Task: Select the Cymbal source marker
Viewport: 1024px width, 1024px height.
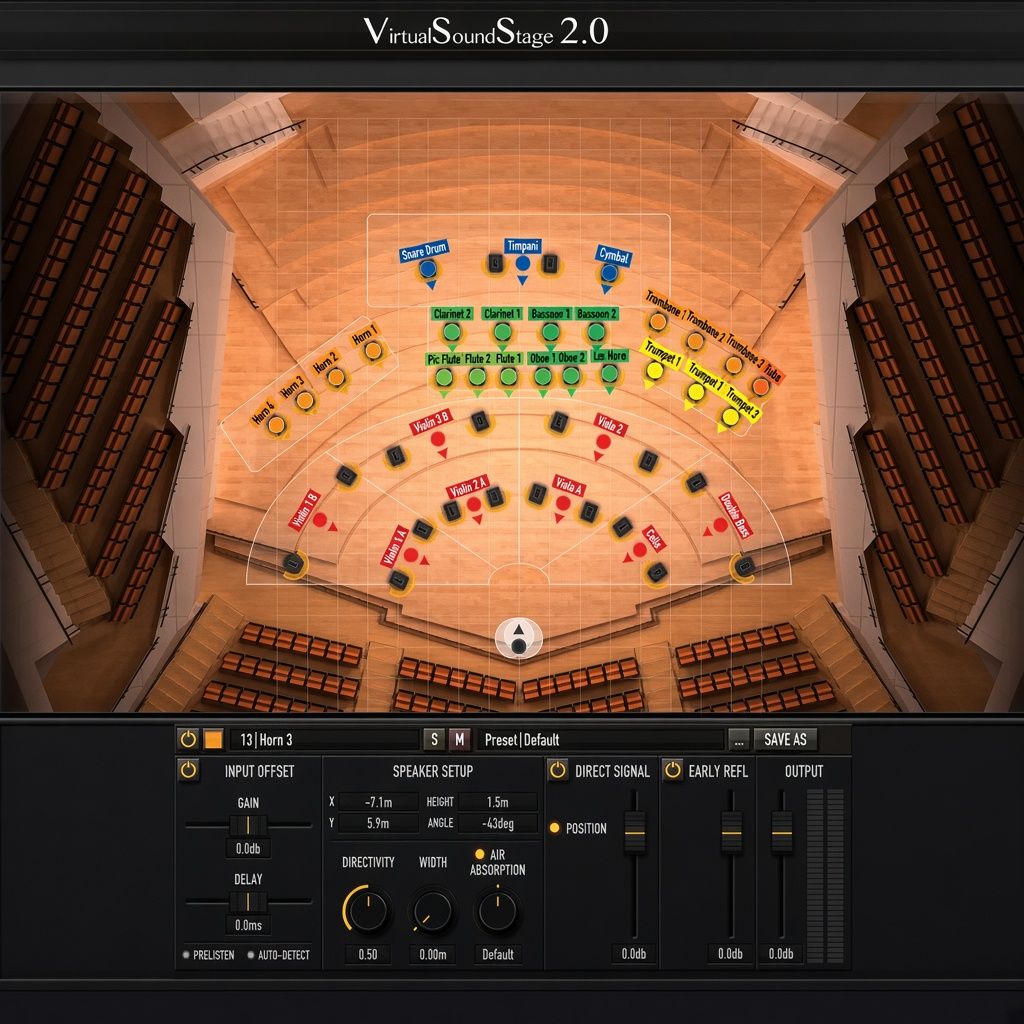Action: pos(609,272)
